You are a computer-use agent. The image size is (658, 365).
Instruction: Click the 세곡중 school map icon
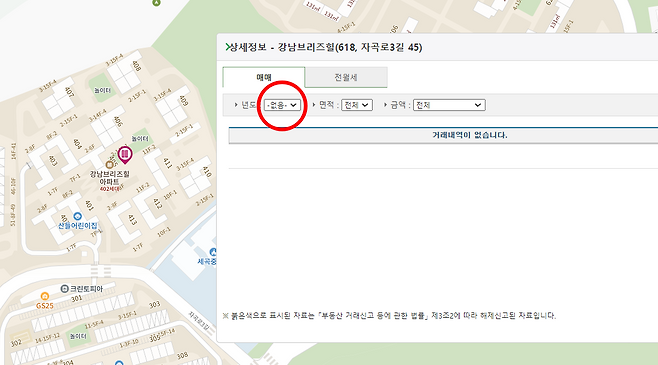213,252
